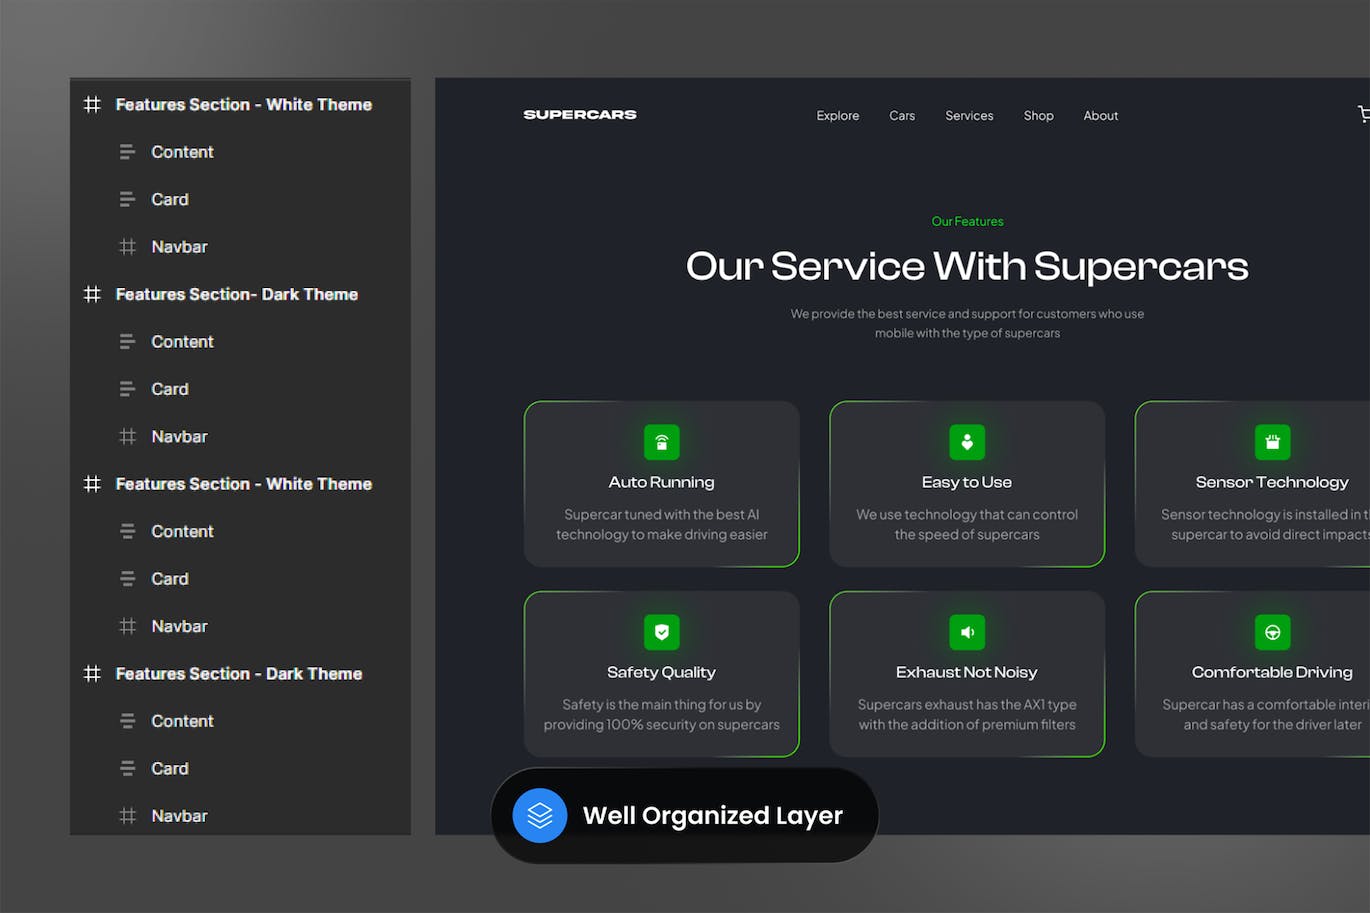This screenshot has height=913, width=1370.
Task: Select the Sensor Technology card icon
Action: pos(1272,442)
